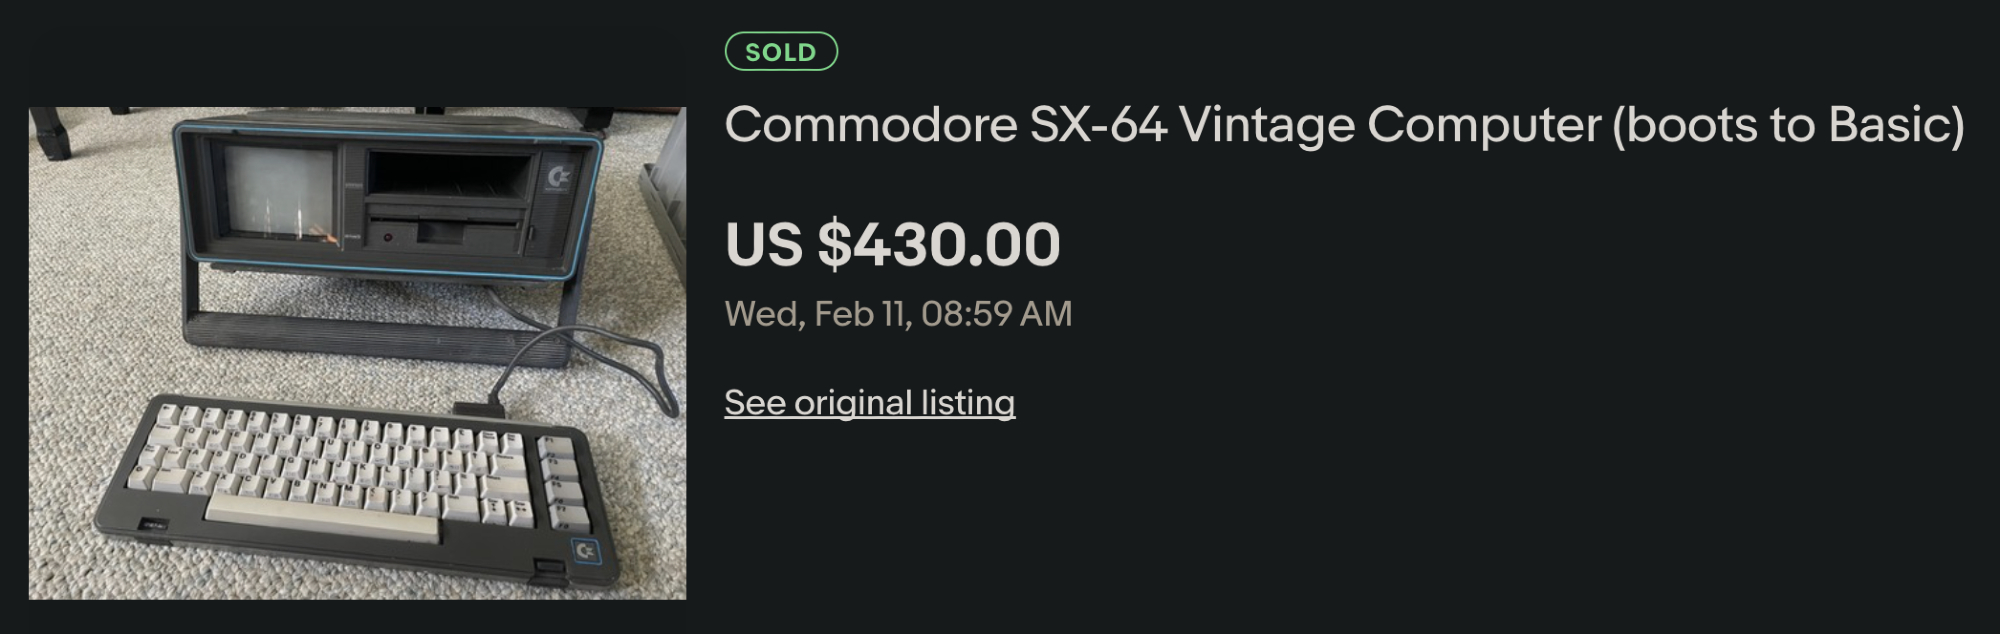Click the Commodore logo on the computer's front panel
The height and width of the screenshot is (634, 2000).
tap(558, 178)
